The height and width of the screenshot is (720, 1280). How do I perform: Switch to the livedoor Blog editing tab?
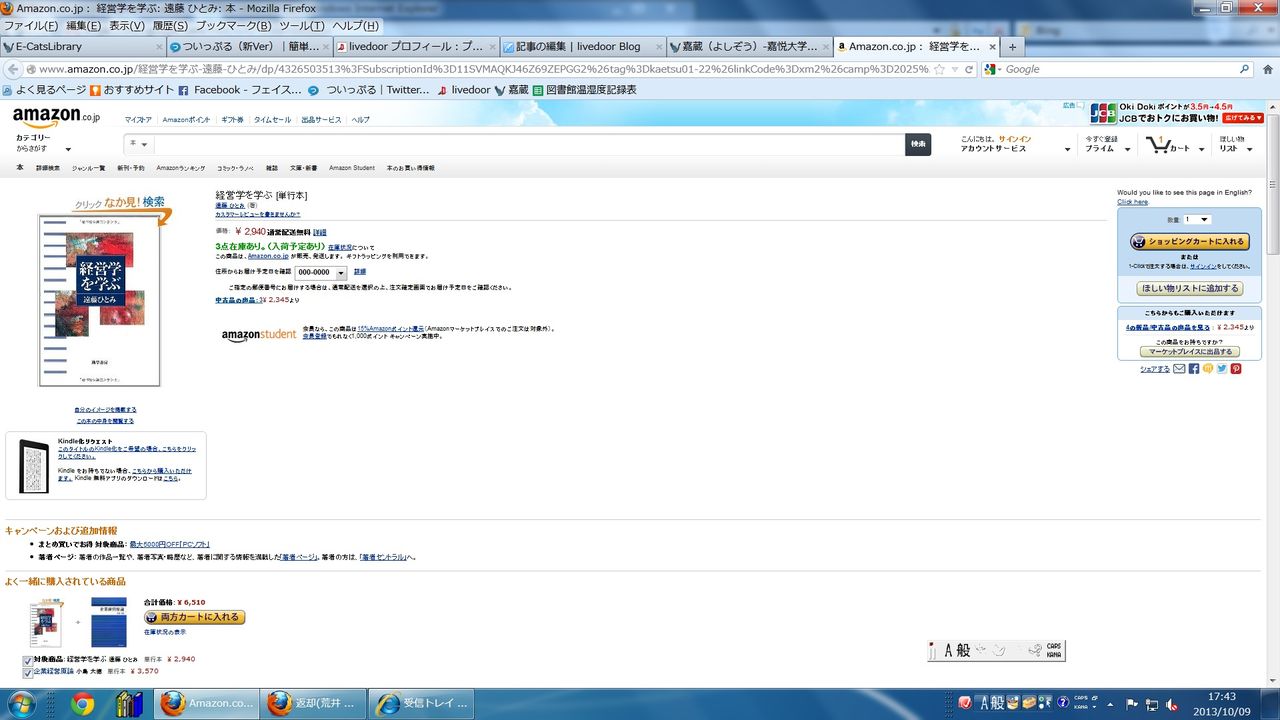(584, 46)
